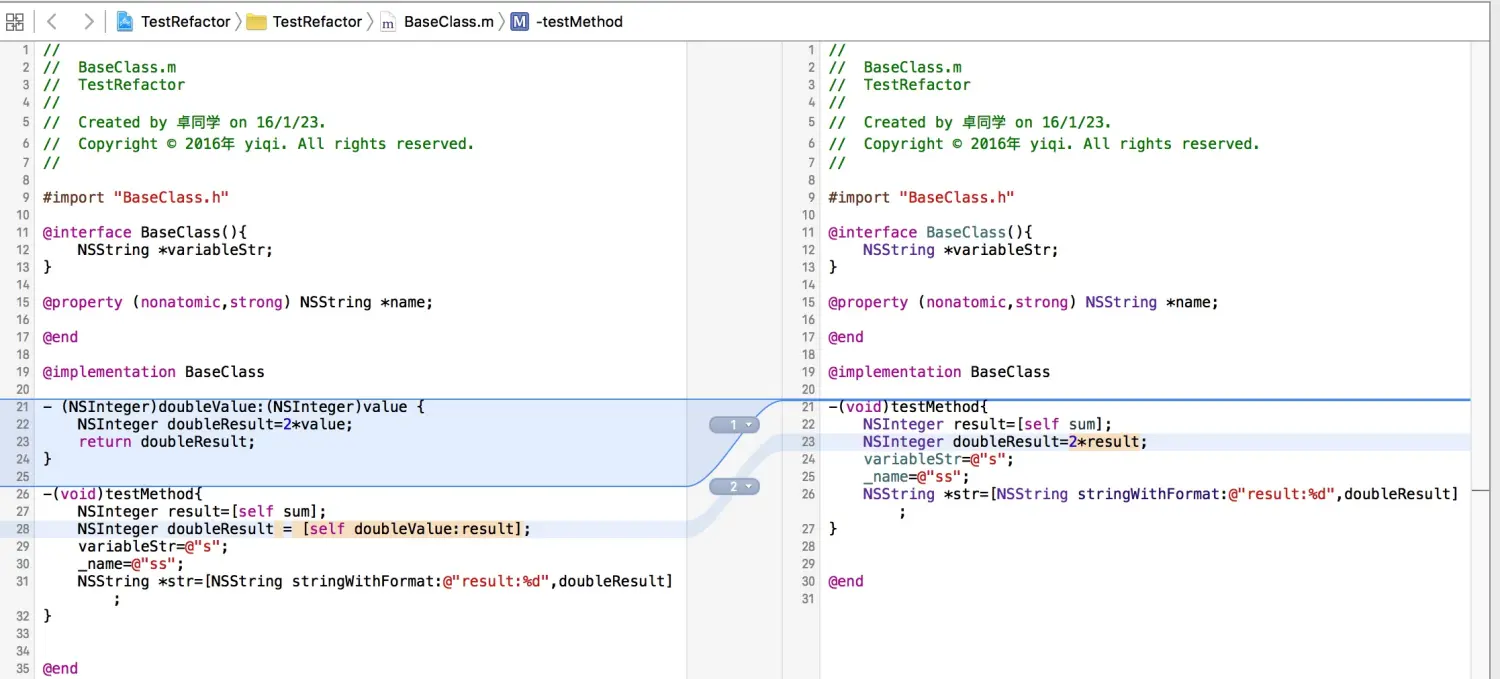Image resolution: width=1500 pixels, height=679 pixels.
Task: Click the TestRefactor project icon in breadcrumb
Action: pos(125,21)
